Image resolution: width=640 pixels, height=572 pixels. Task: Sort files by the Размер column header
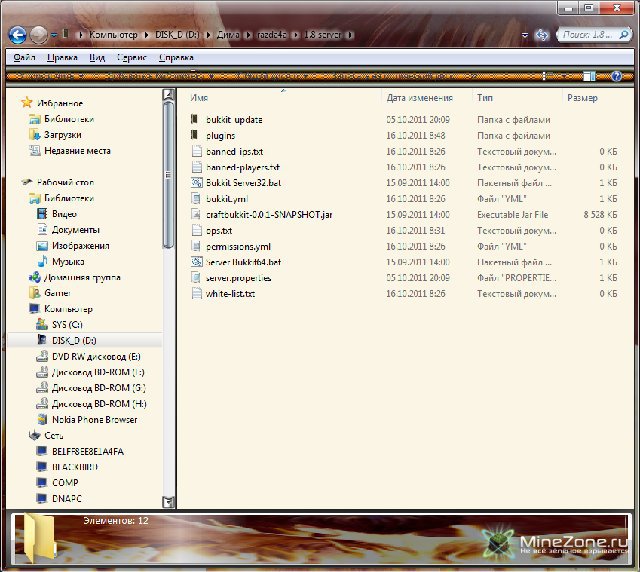[582, 98]
